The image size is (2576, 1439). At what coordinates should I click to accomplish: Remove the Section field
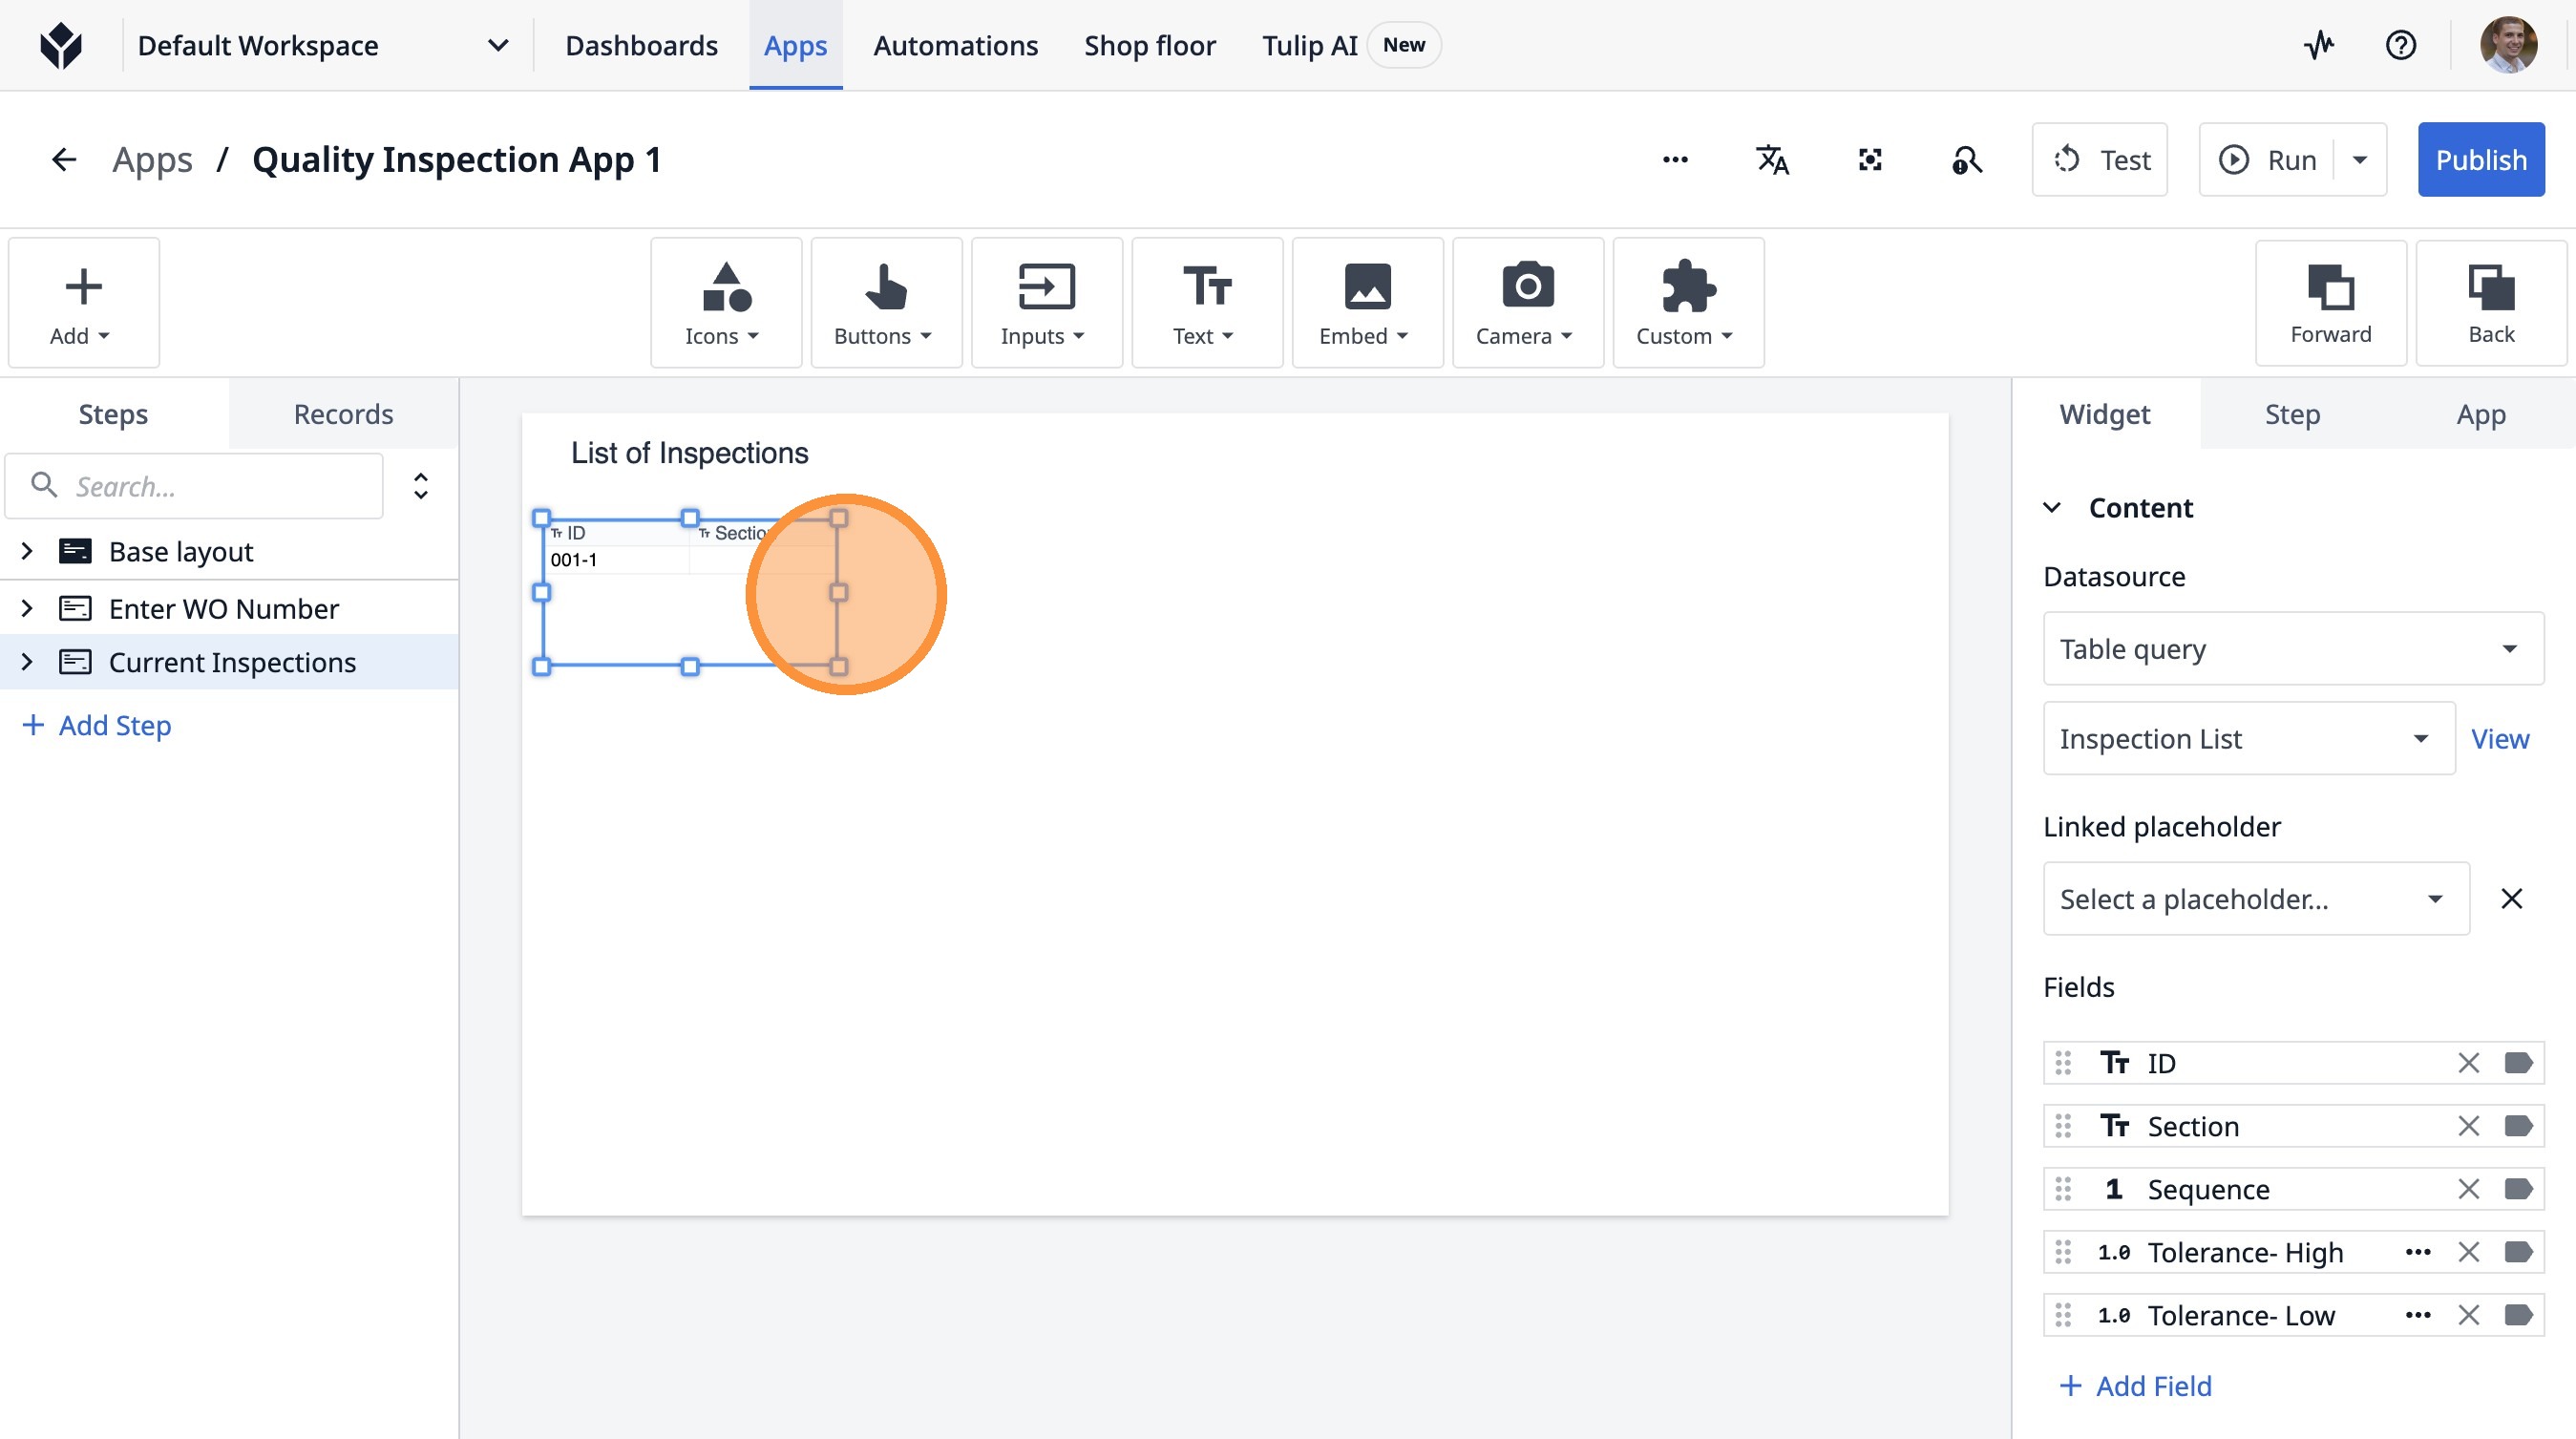click(x=2468, y=1125)
